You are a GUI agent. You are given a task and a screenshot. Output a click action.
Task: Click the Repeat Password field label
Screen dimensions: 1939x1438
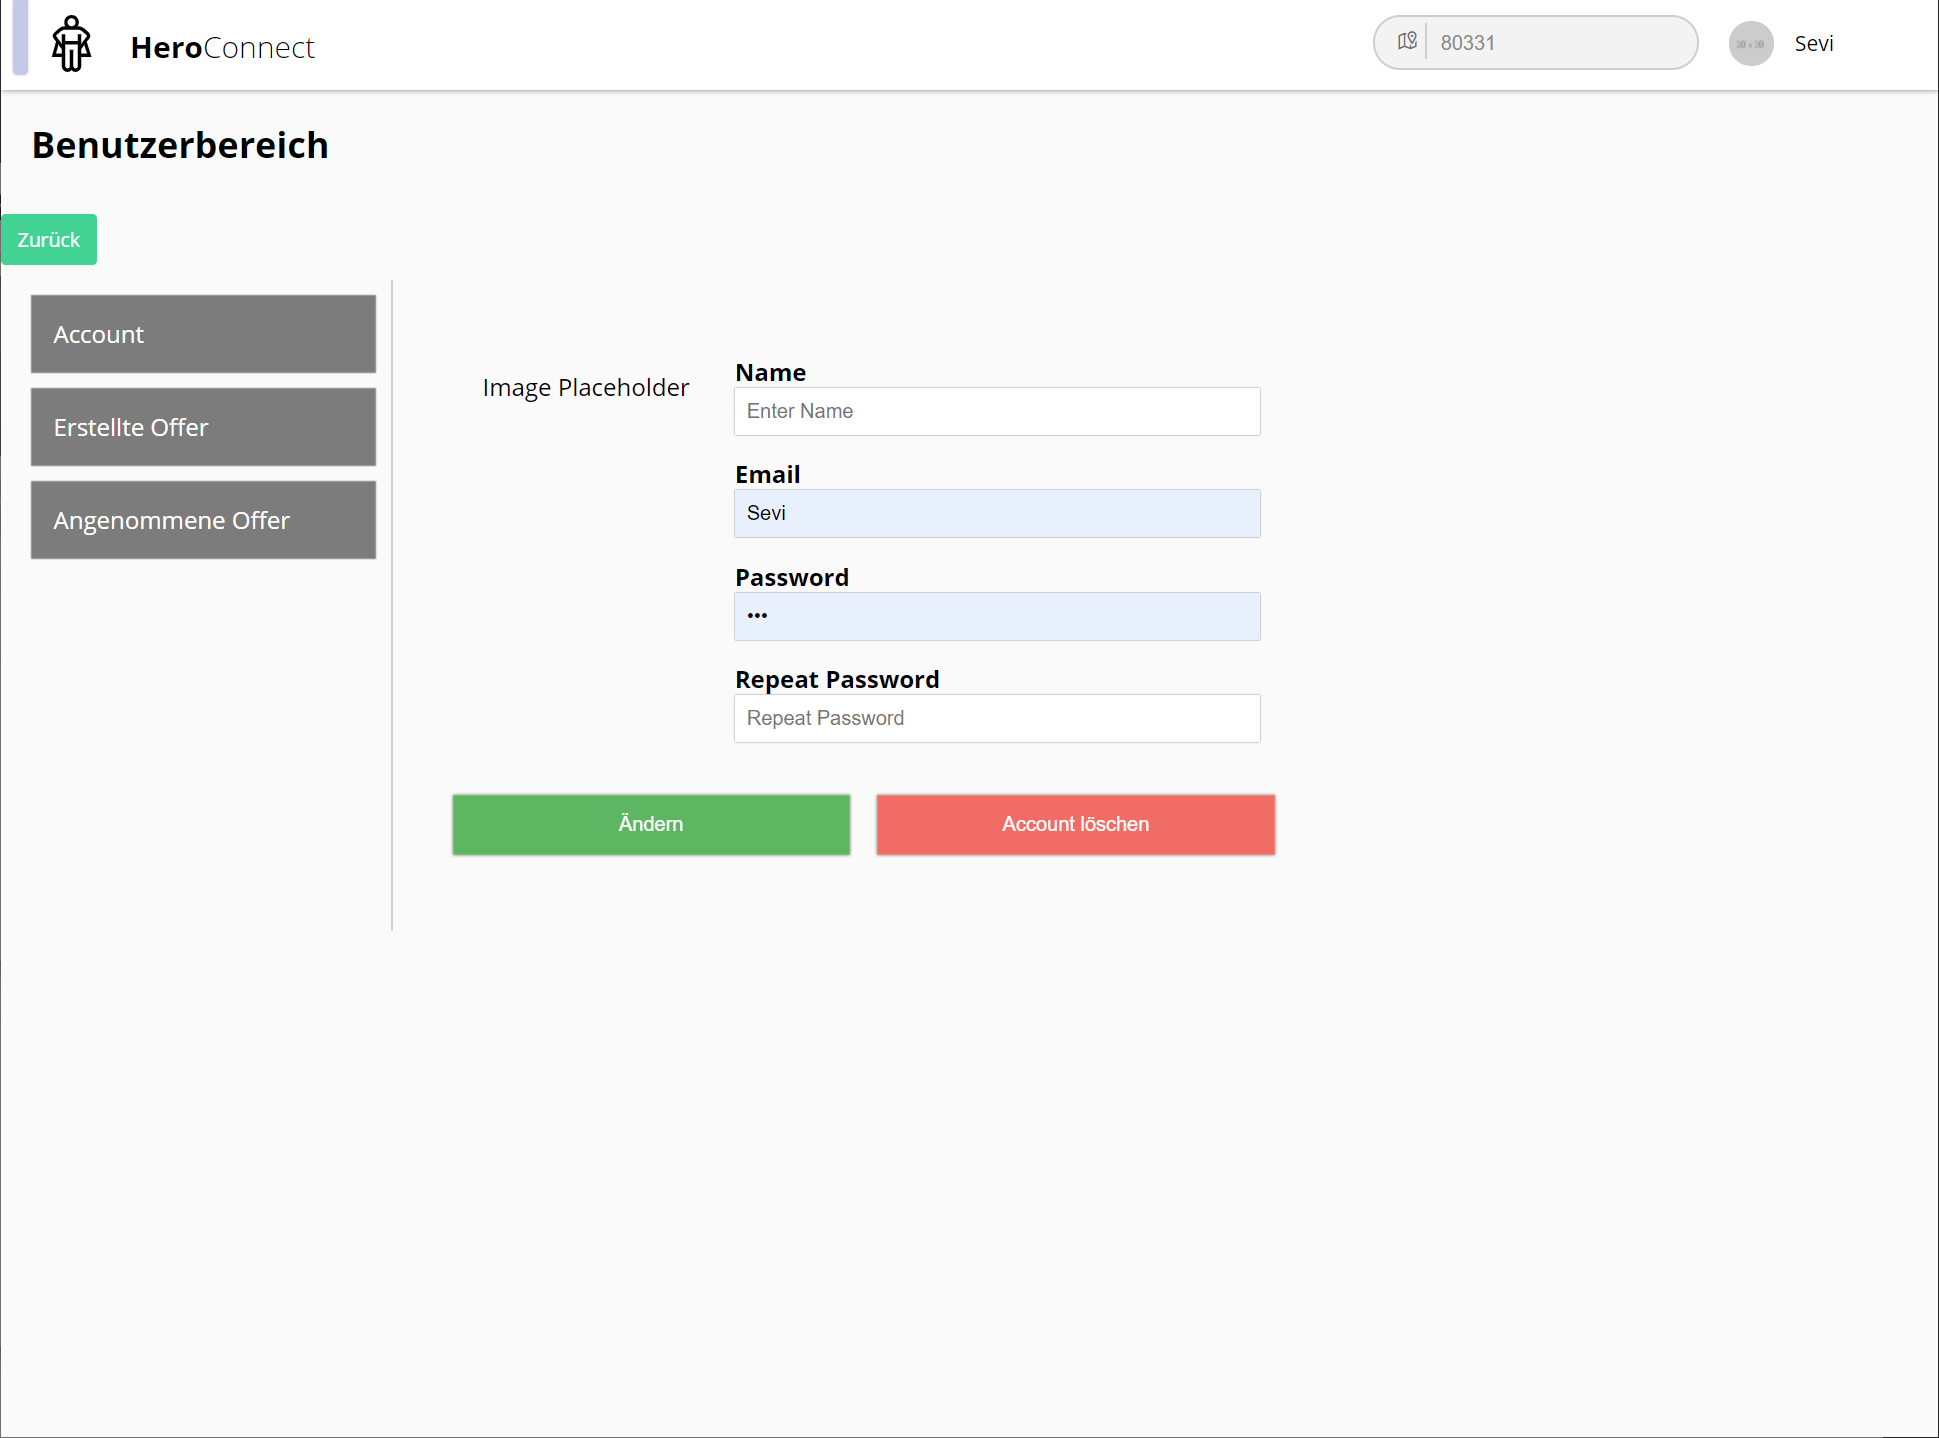[x=837, y=679]
